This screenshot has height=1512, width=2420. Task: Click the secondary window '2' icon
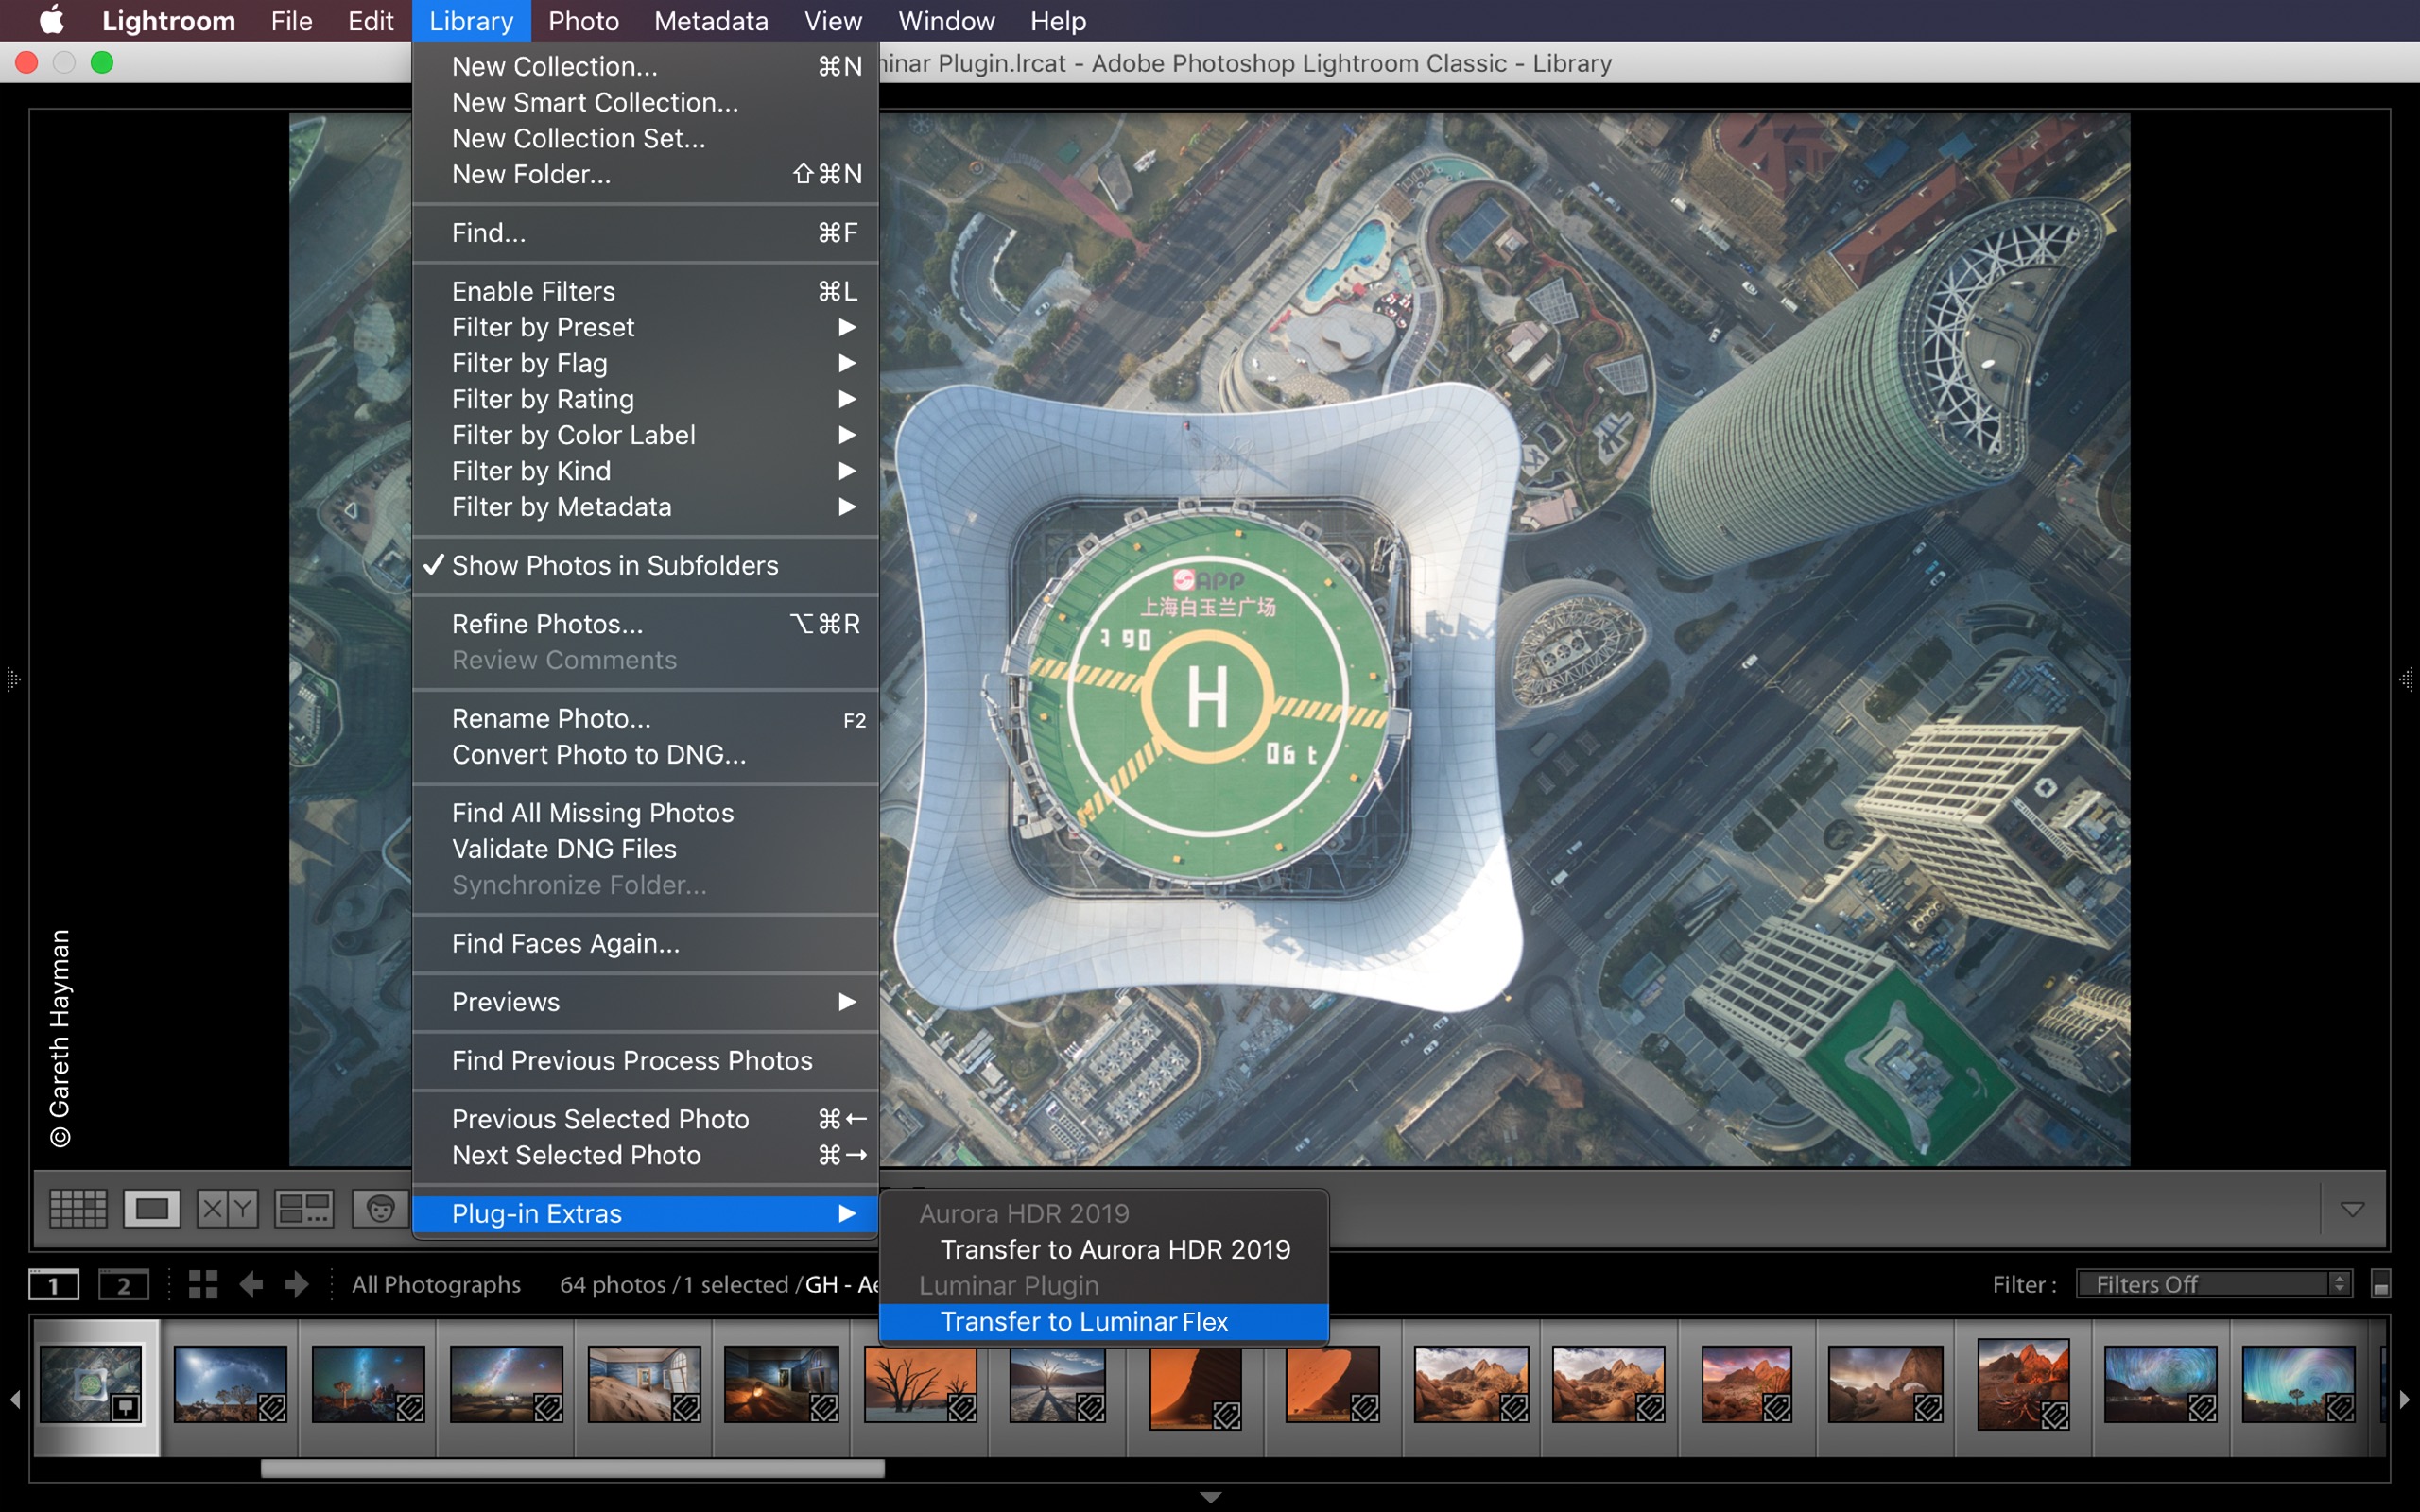pos(124,1284)
